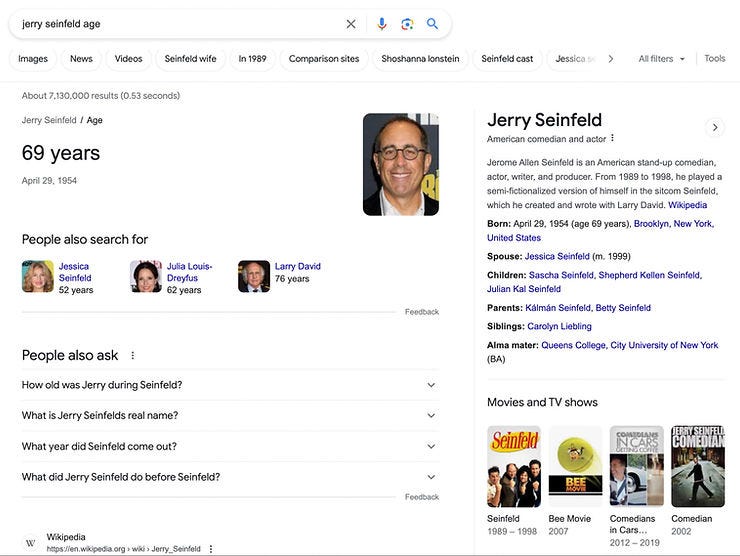740x556 pixels.
Task: Clear the search box with X icon
Action: coord(351,24)
